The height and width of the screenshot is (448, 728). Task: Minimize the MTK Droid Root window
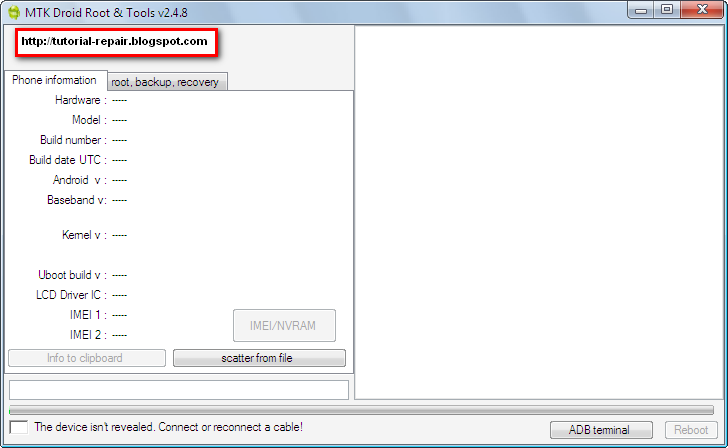tap(641, 10)
